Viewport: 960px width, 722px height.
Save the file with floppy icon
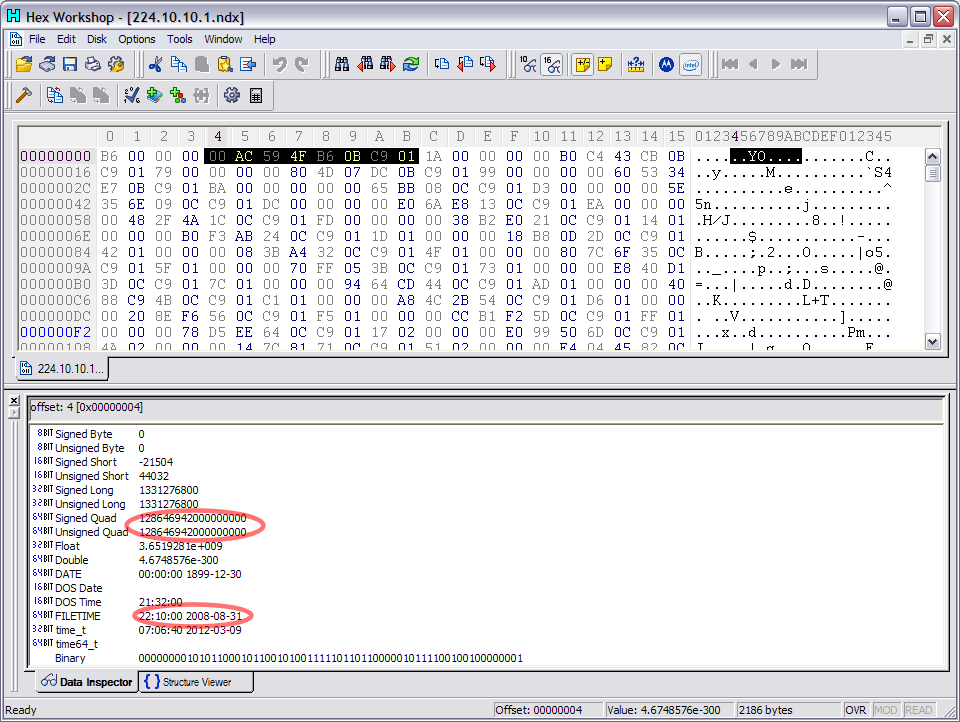70,64
